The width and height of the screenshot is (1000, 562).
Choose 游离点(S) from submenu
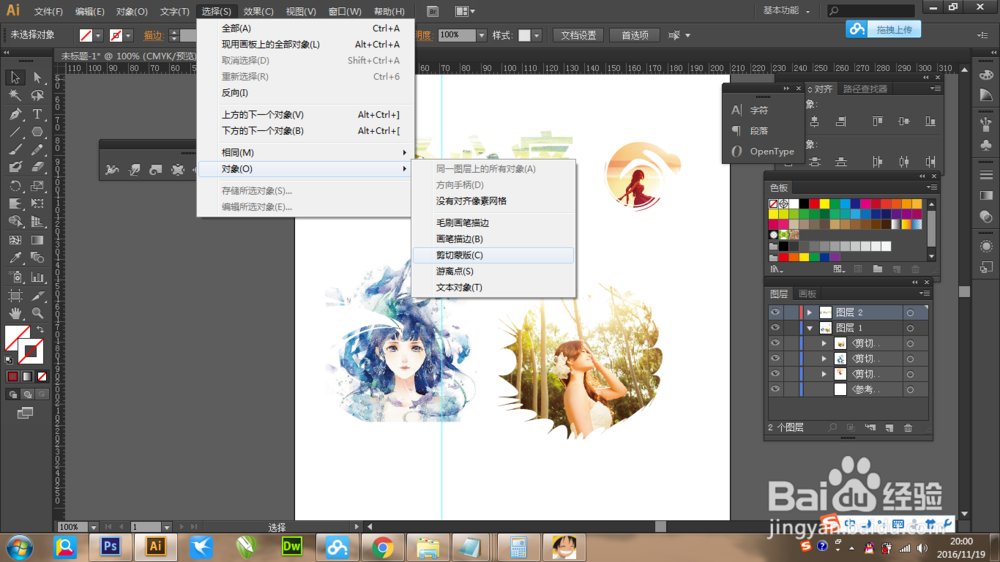point(493,271)
